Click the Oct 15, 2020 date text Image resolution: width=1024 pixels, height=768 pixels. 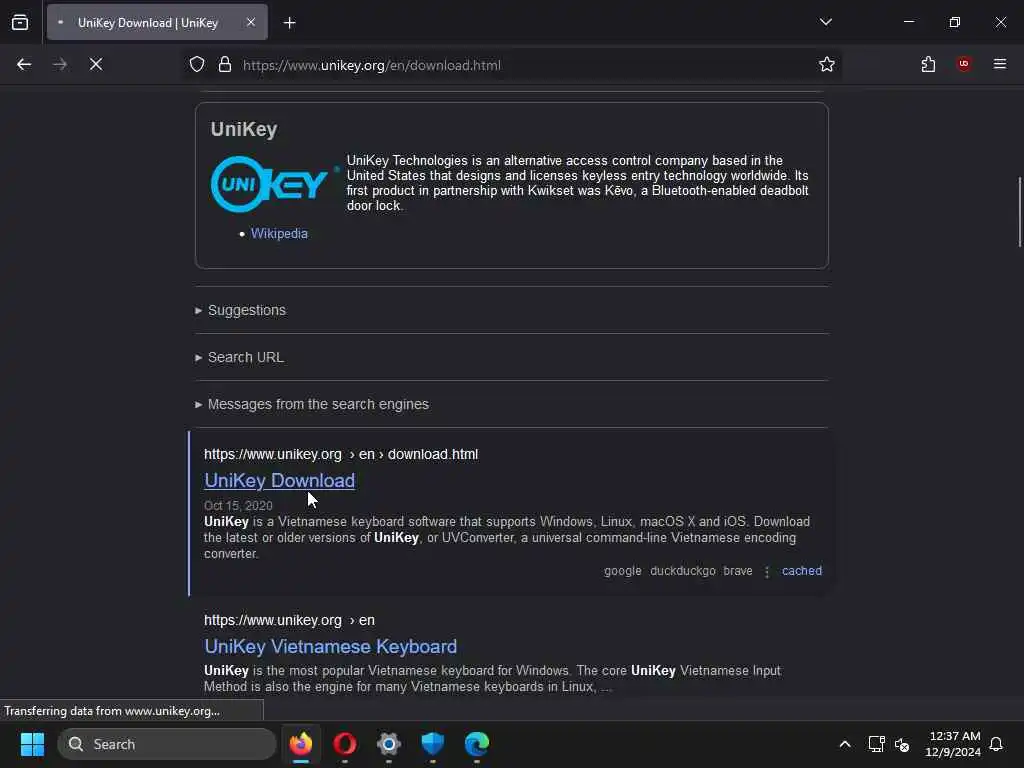(238, 505)
